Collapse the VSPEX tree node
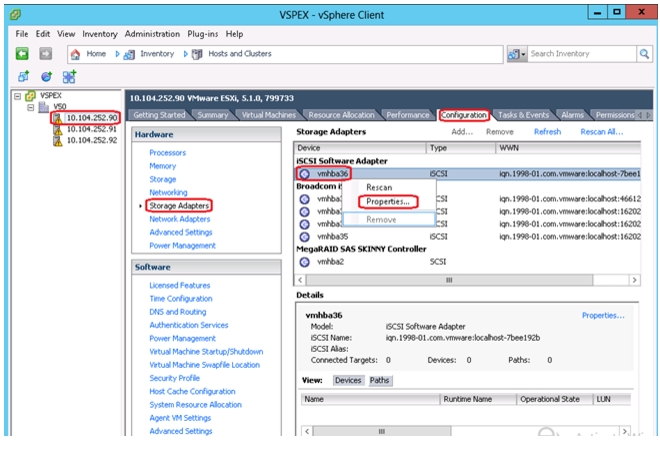This screenshot has width=660, height=450. [x=17, y=96]
